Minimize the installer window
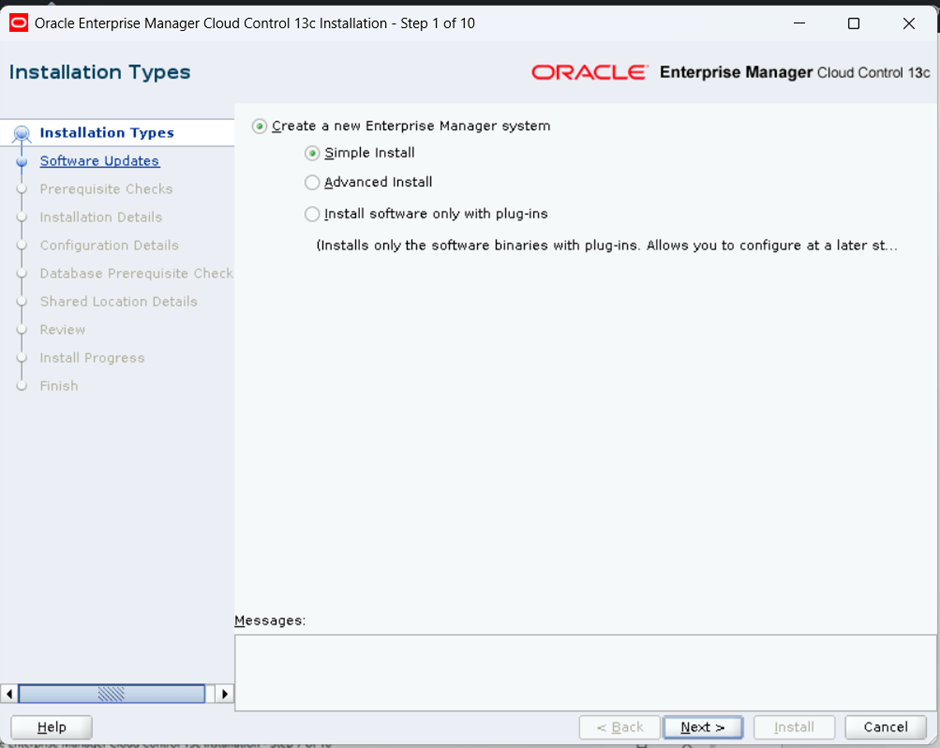 (798, 23)
